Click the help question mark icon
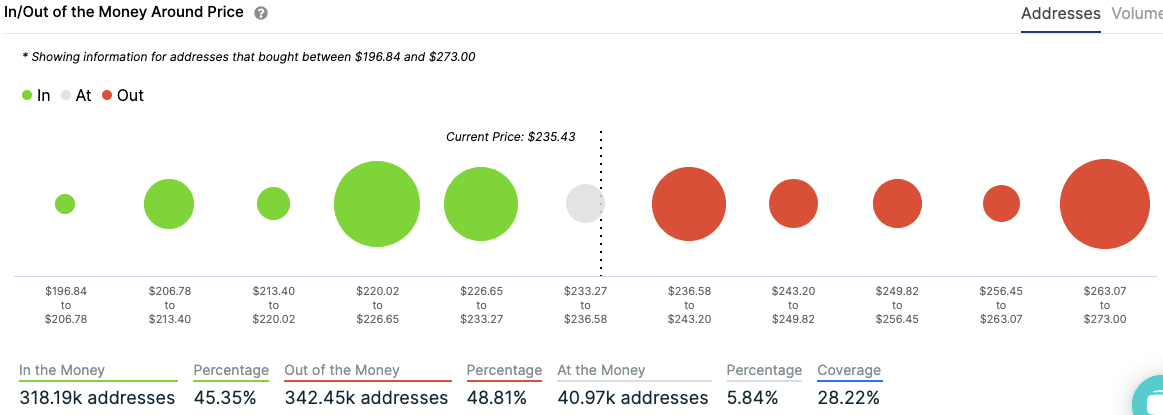1163x415 pixels. pyautogui.click(x=261, y=14)
